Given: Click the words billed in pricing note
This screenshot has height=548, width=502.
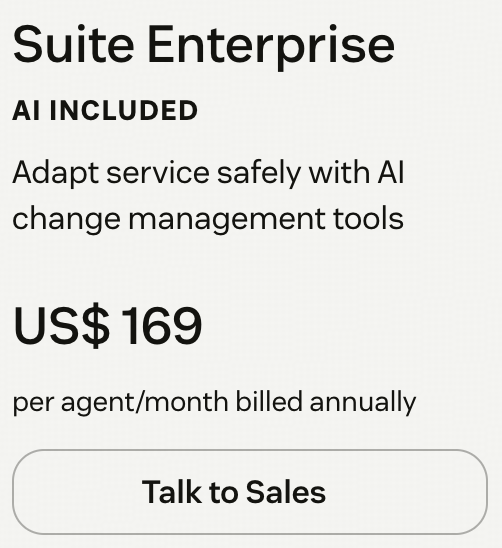Looking at the screenshot, I should tap(269, 401).
